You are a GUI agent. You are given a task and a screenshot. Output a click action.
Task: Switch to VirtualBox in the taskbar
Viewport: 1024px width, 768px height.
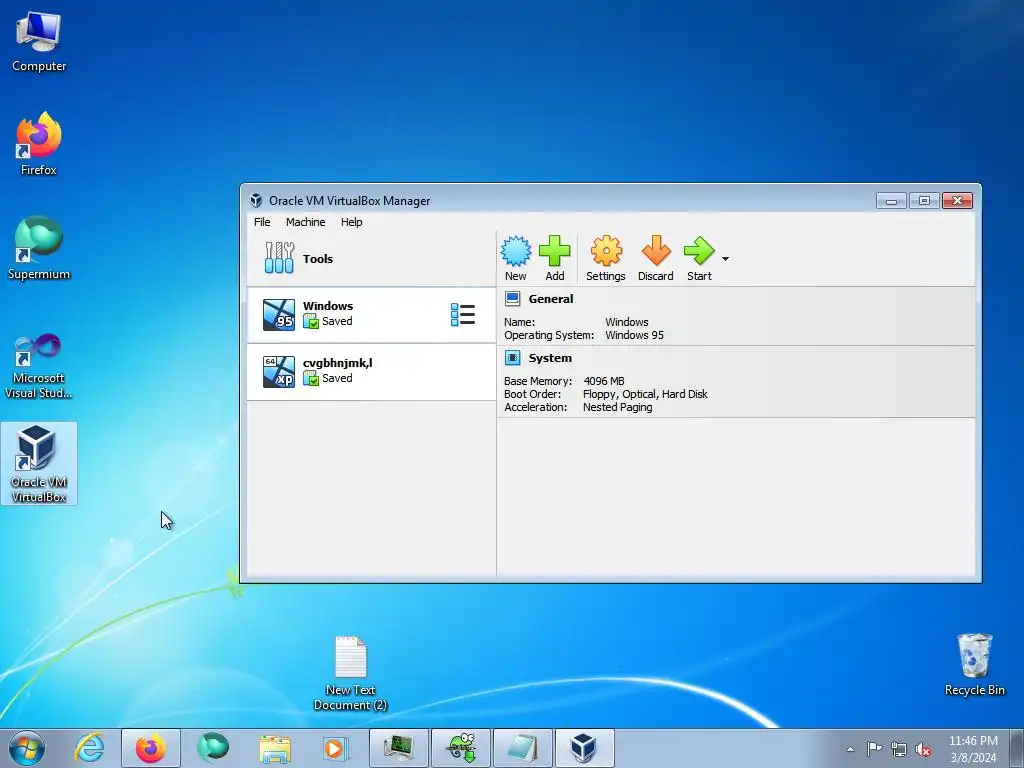point(584,748)
